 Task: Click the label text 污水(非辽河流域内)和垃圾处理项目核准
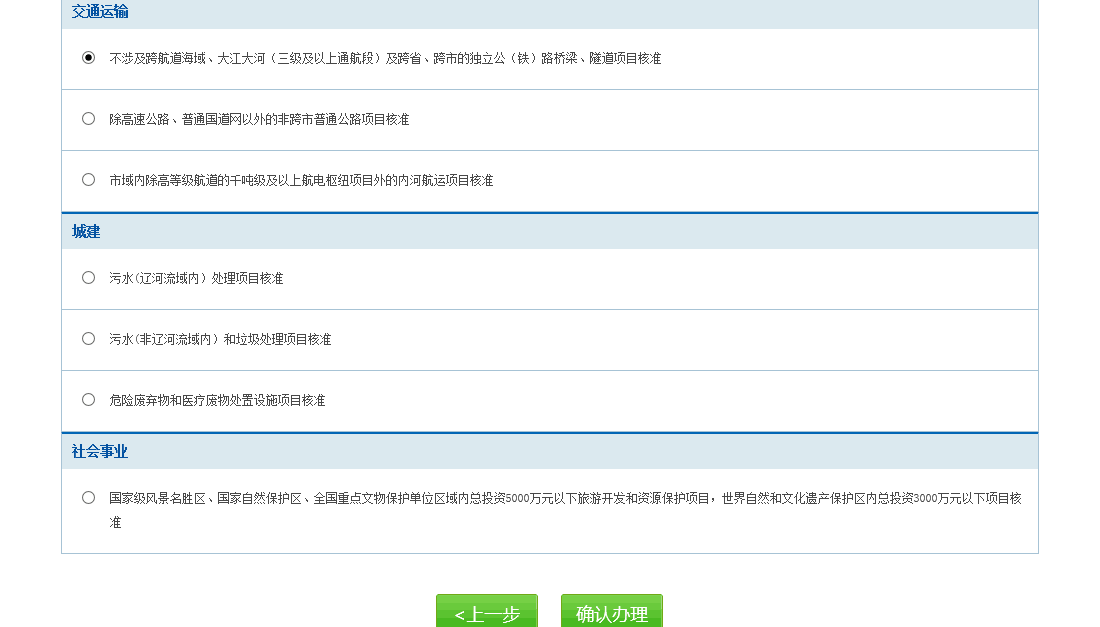pyautogui.click(x=220, y=340)
